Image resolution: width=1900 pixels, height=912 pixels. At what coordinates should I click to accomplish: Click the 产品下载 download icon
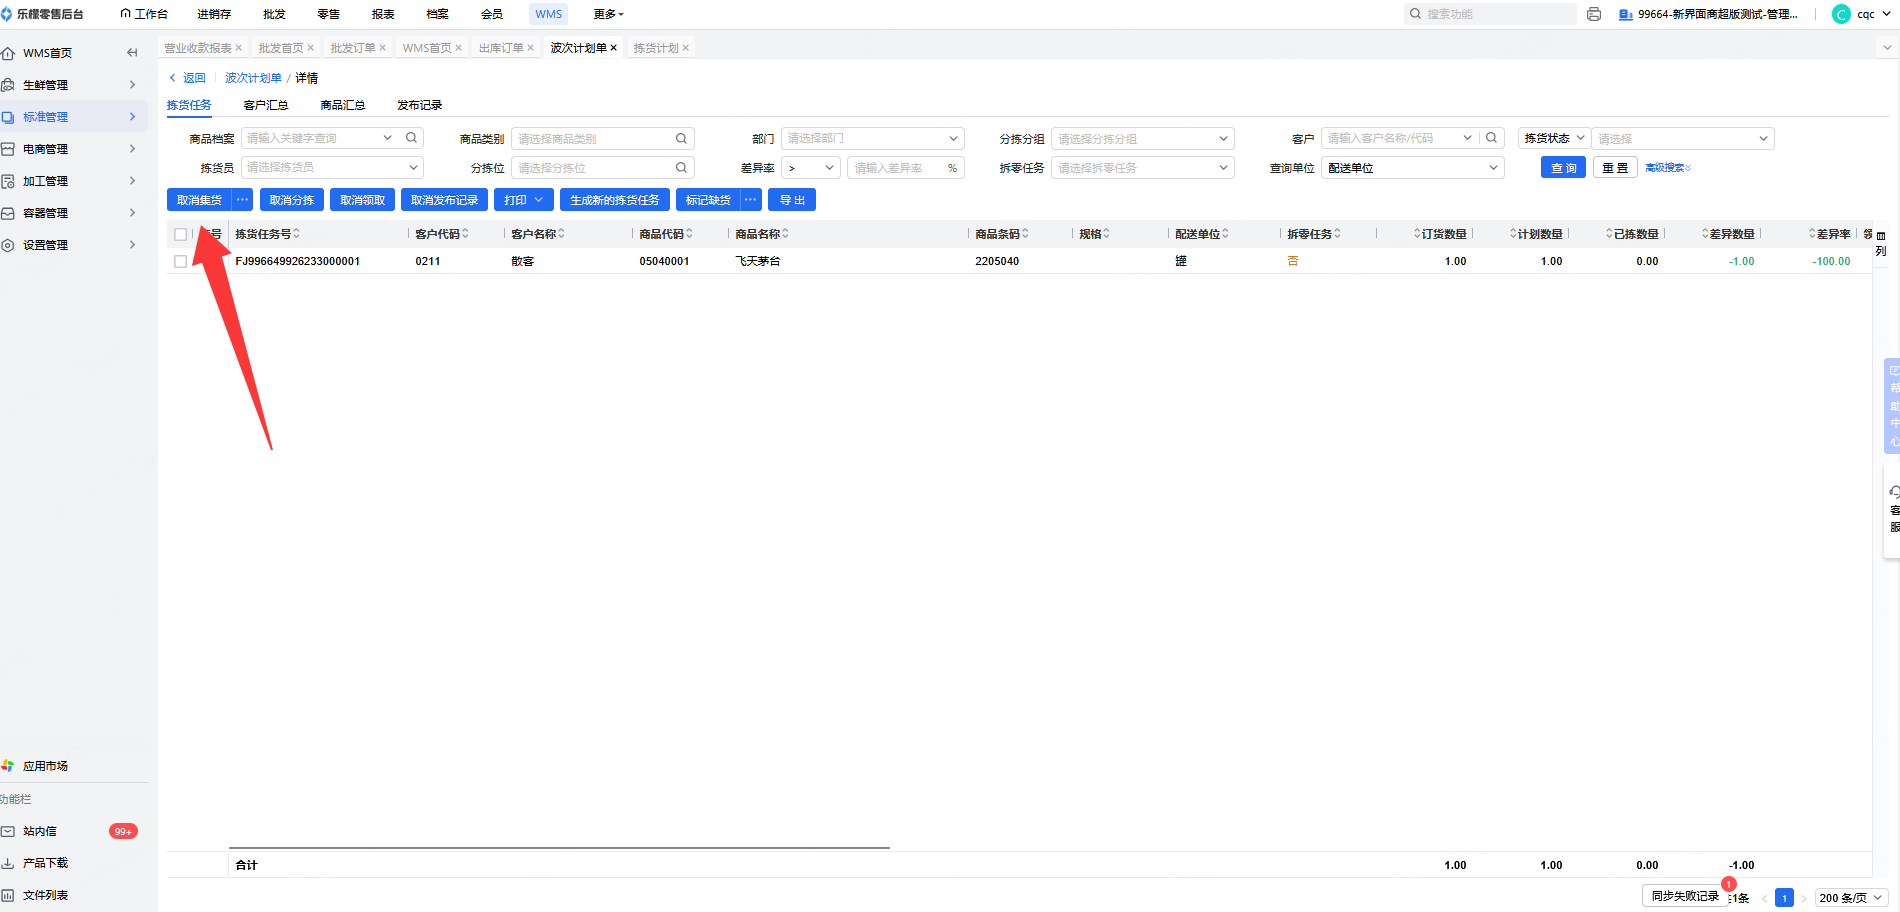8,863
